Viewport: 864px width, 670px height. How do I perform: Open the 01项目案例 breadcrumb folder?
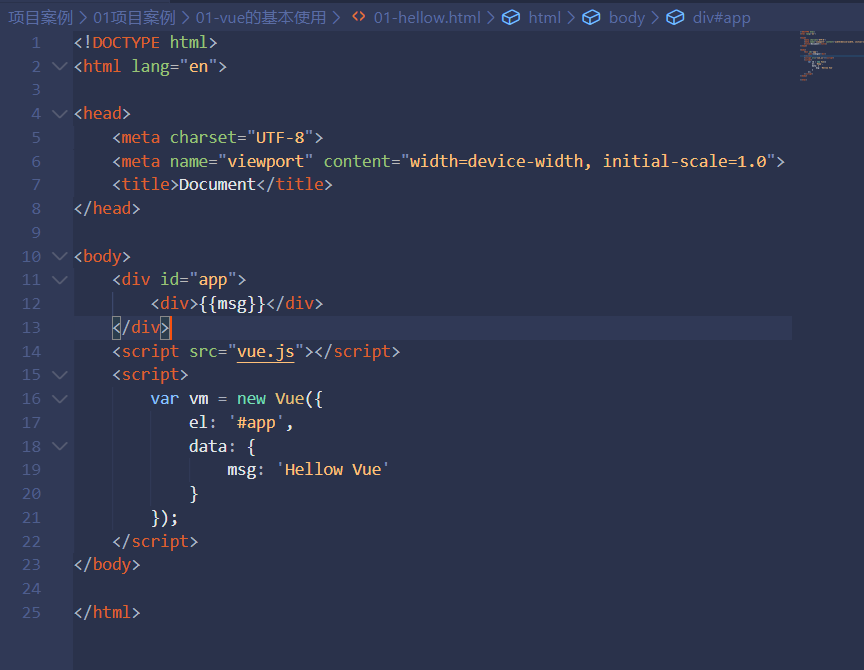[x=134, y=18]
